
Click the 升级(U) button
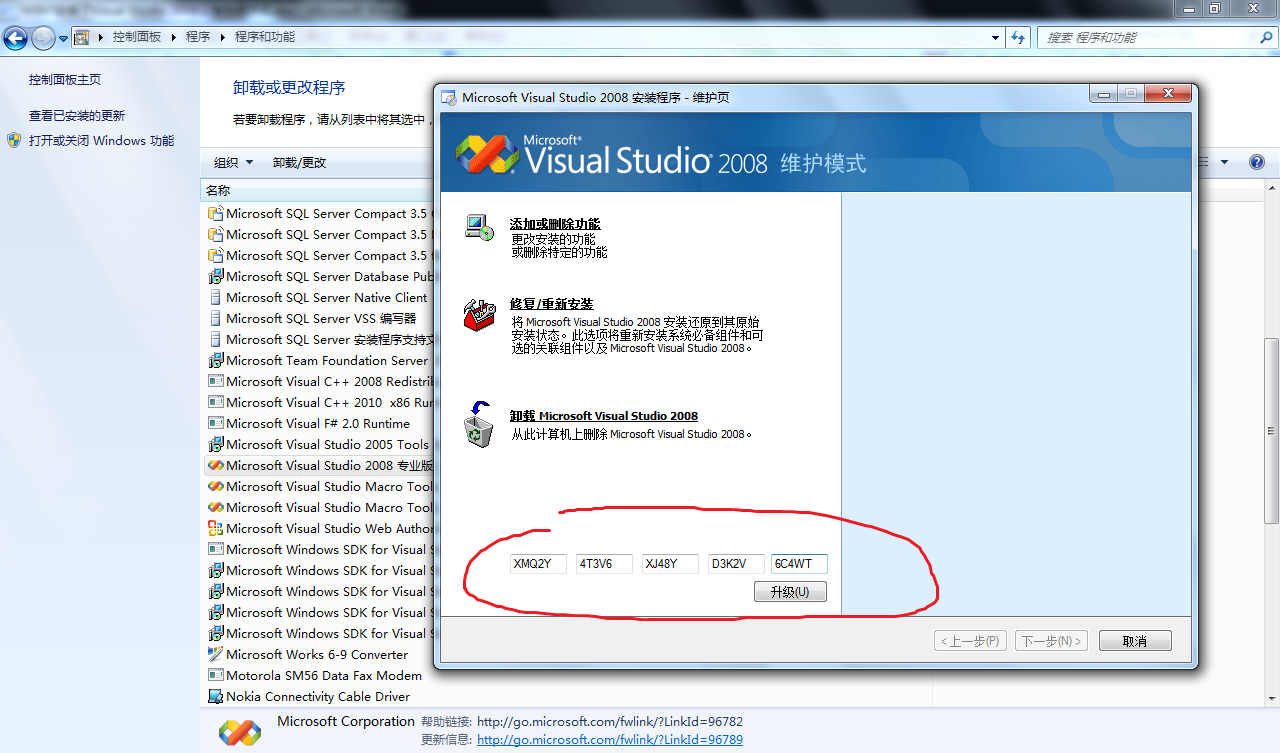point(790,591)
